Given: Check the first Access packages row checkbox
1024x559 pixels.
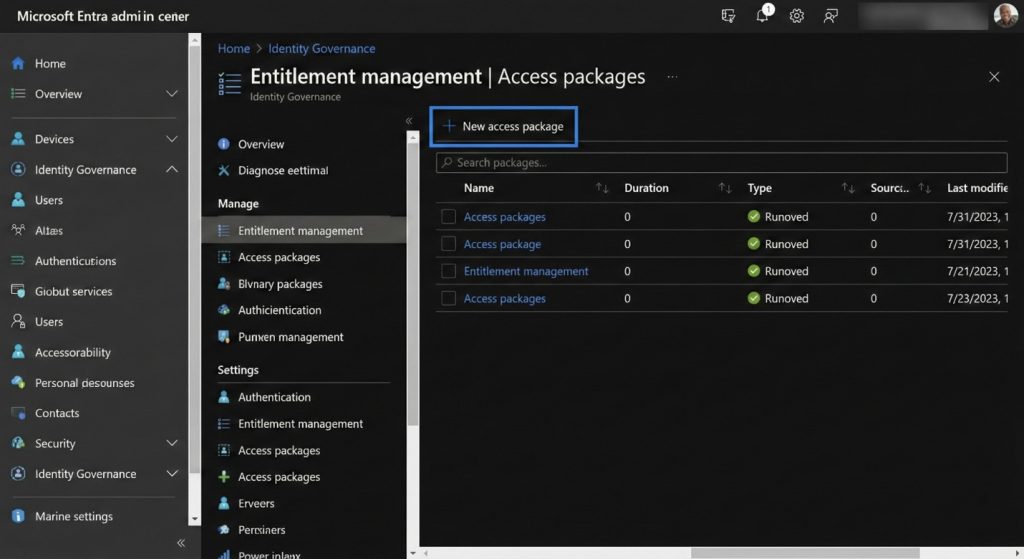Looking at the screenshot, I should [448, 217].
